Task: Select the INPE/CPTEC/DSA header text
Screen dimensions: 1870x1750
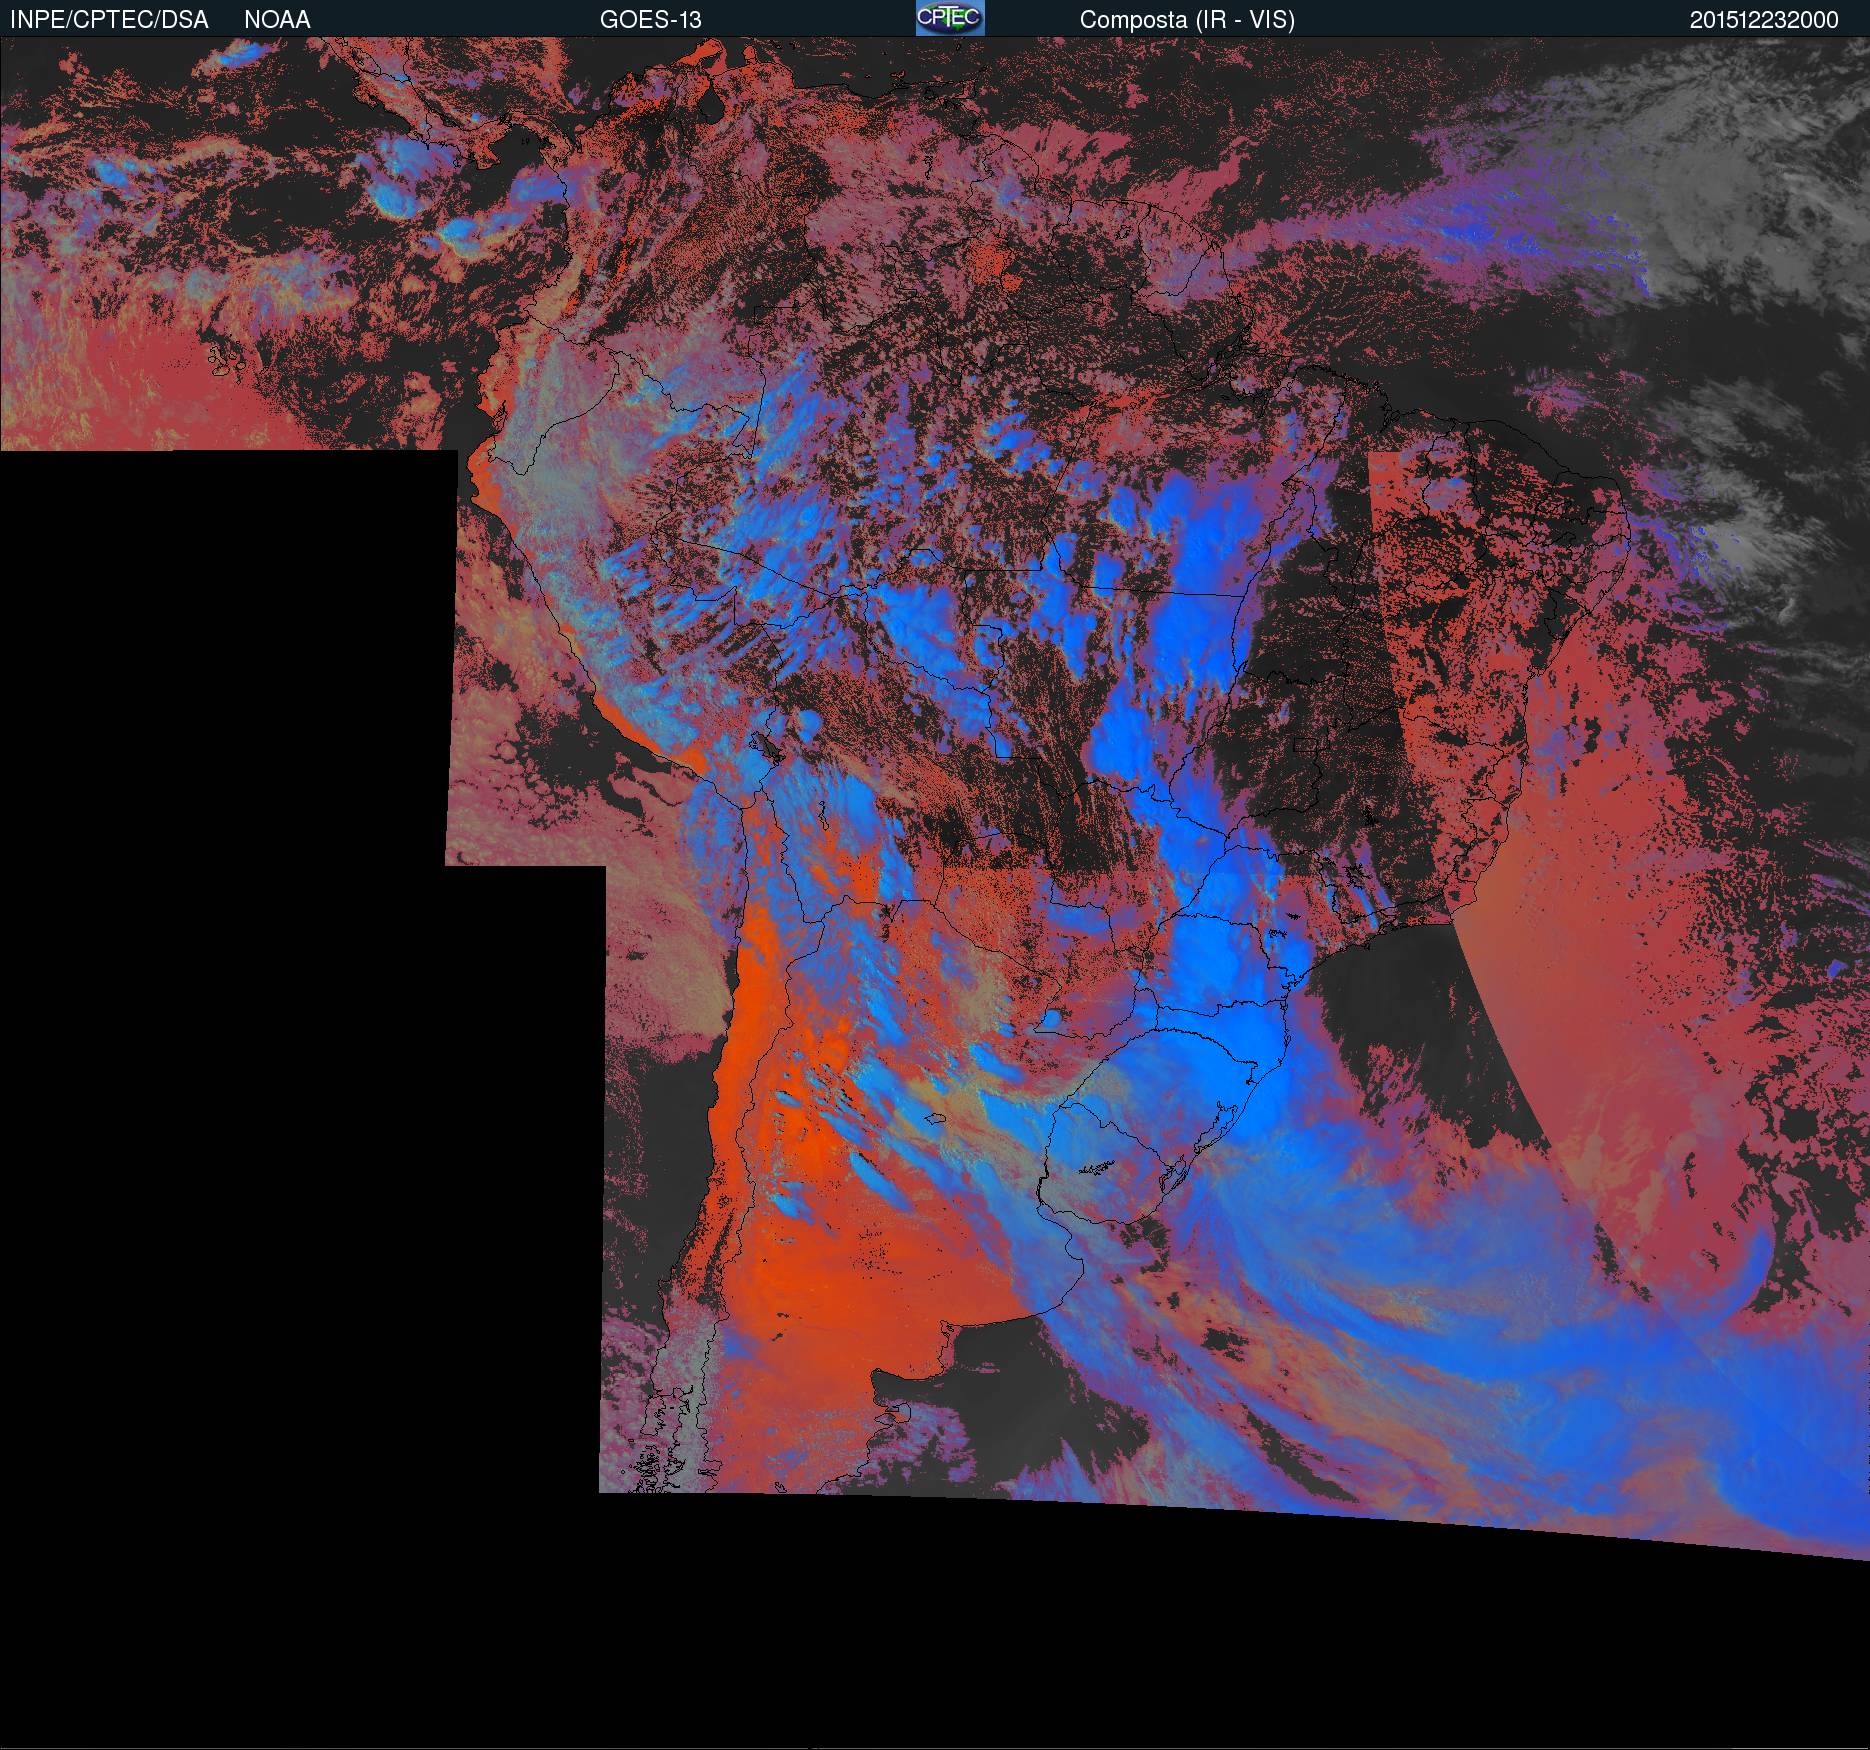Action: point(109,20)
